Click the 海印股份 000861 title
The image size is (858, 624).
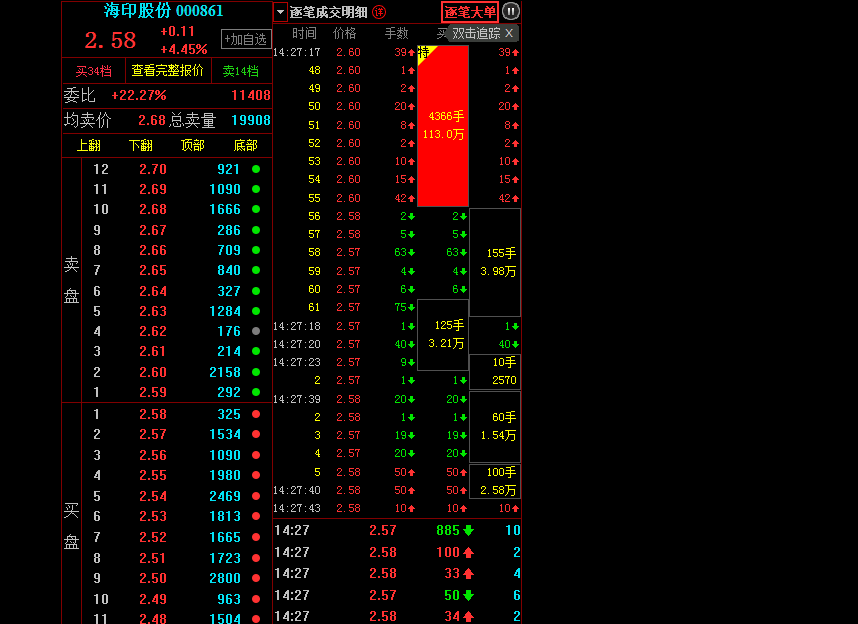point(164,11)
